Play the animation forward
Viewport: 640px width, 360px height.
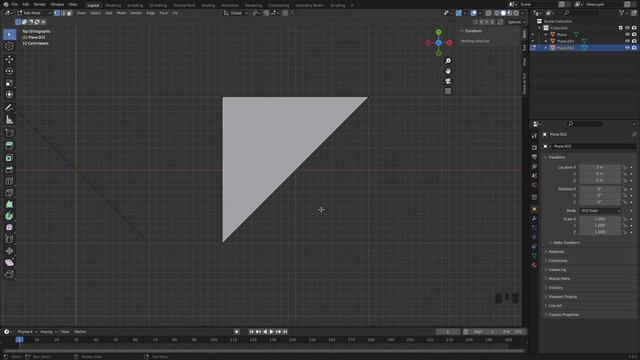[x=271, y=332]
